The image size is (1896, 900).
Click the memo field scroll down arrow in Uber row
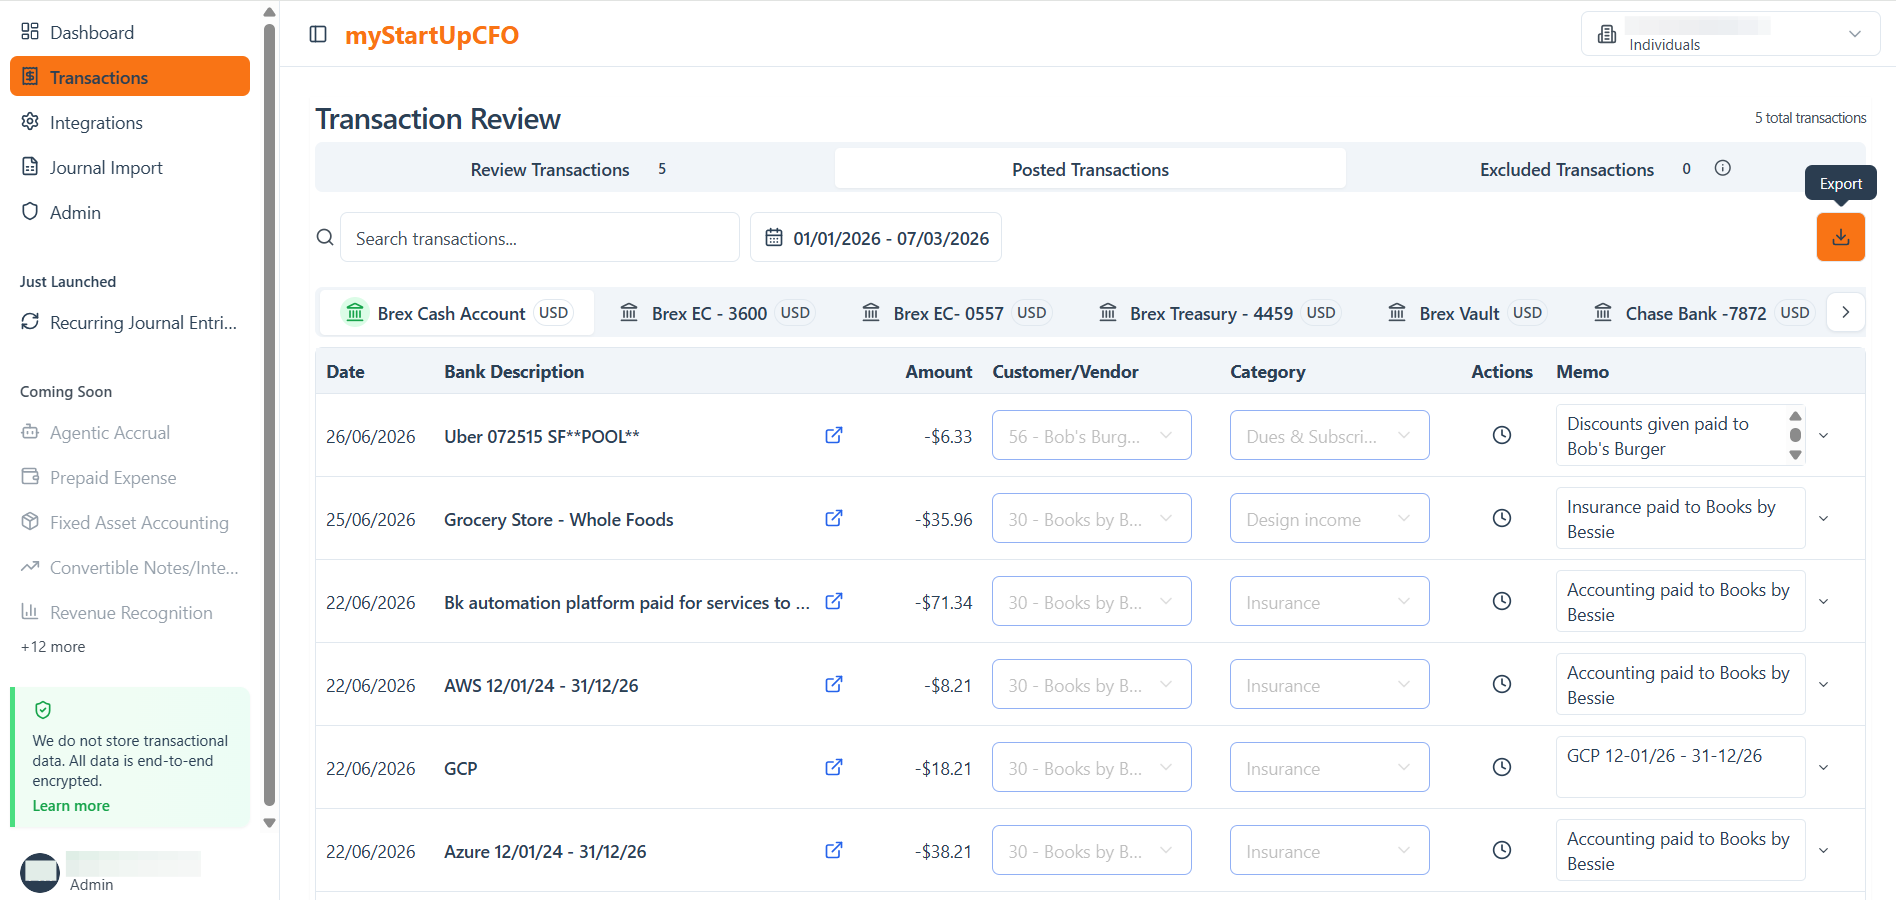click(1795, 455)
